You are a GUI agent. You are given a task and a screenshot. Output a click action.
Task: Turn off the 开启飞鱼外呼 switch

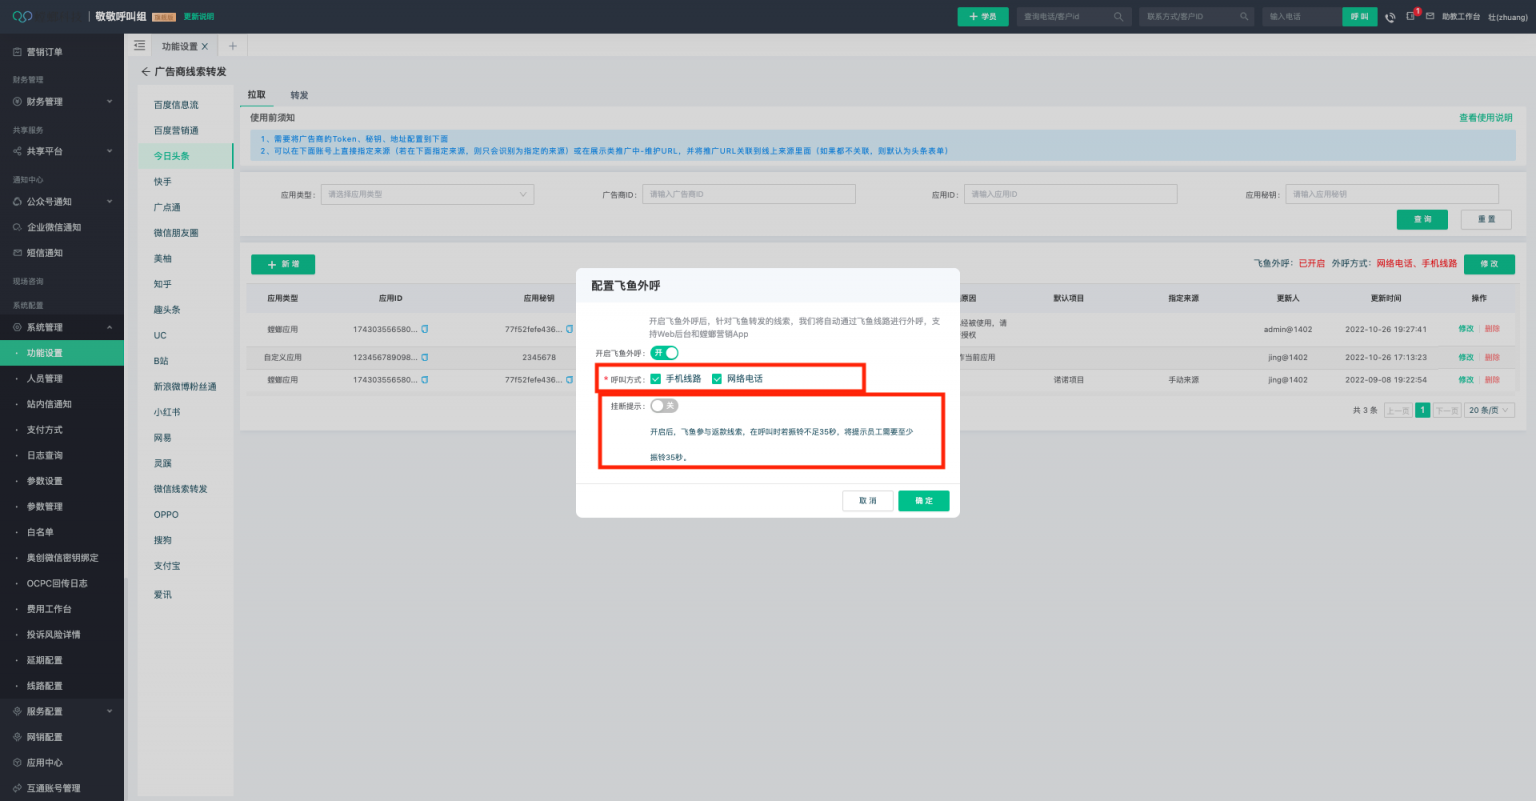point(664,353)
